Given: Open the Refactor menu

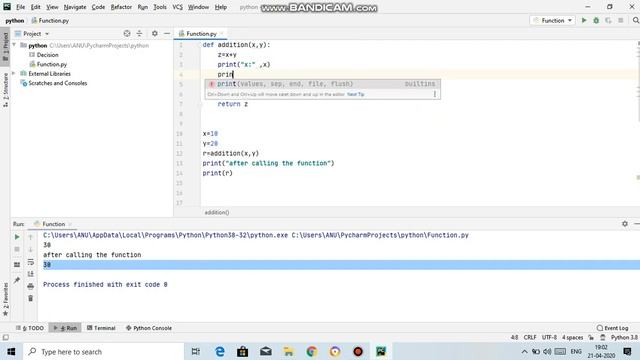Looking at the screenshot, I should [121, 7].
